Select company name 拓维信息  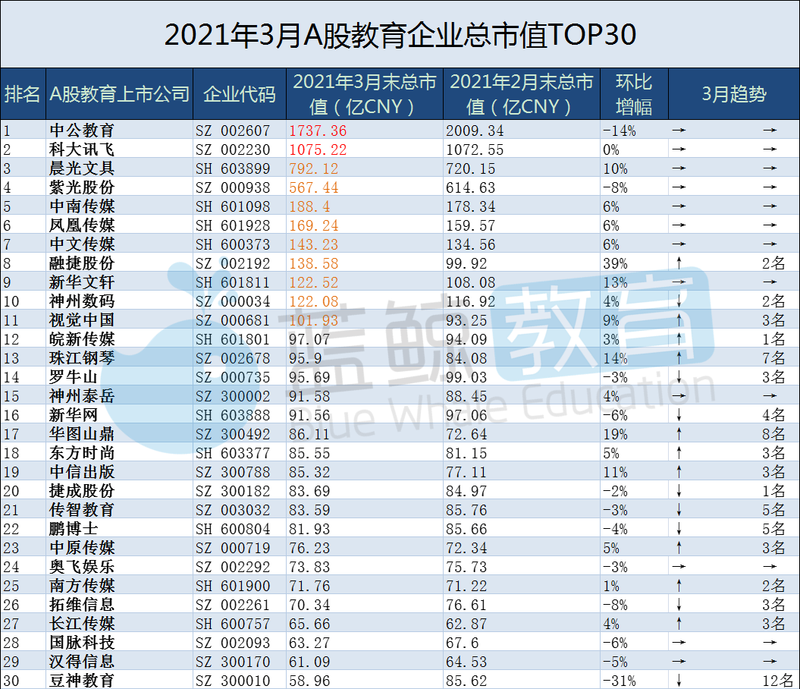click(x=82, y=605)
